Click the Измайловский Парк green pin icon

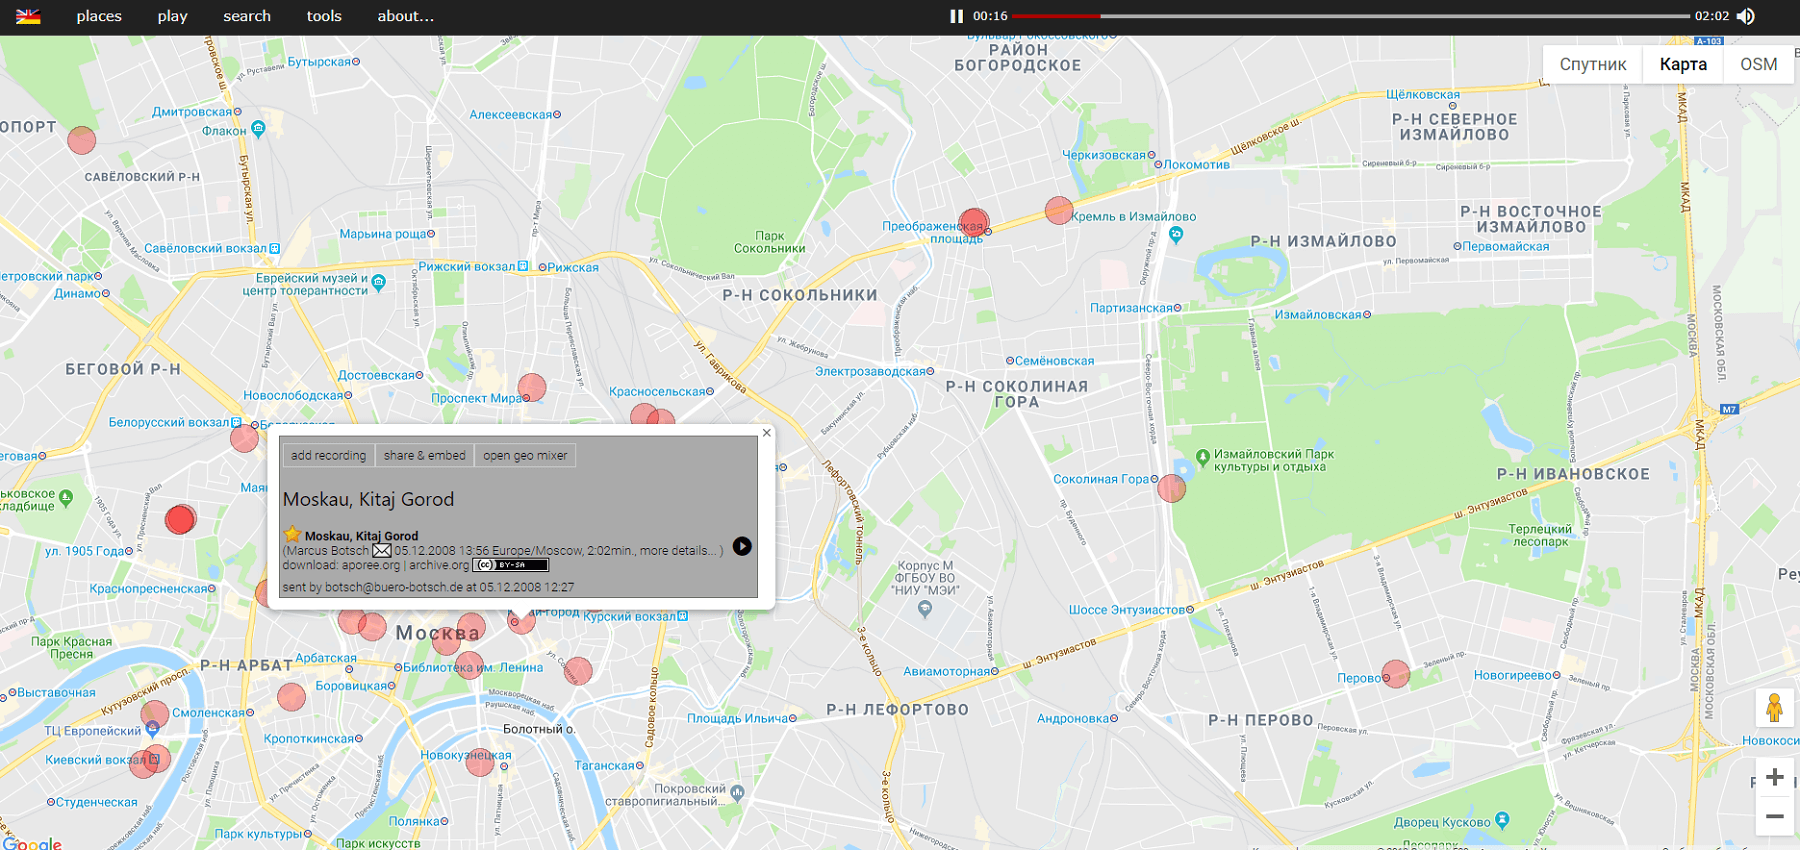point(1203,458)
